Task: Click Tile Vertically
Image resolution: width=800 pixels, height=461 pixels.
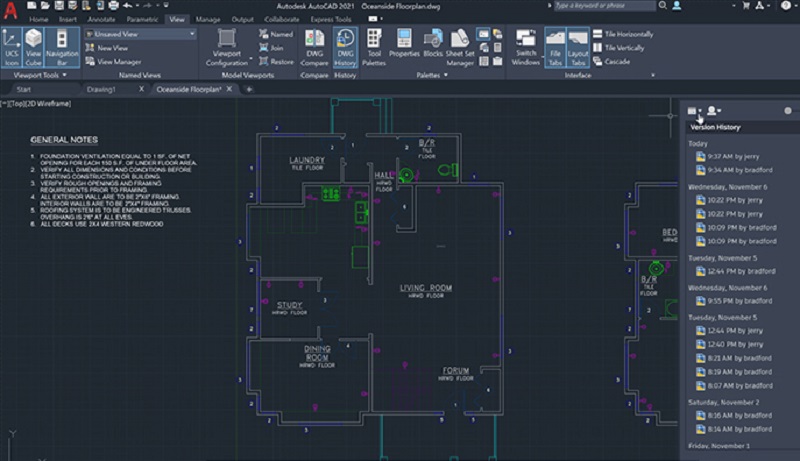Action: pyautogui.click(x=618, y=47)
